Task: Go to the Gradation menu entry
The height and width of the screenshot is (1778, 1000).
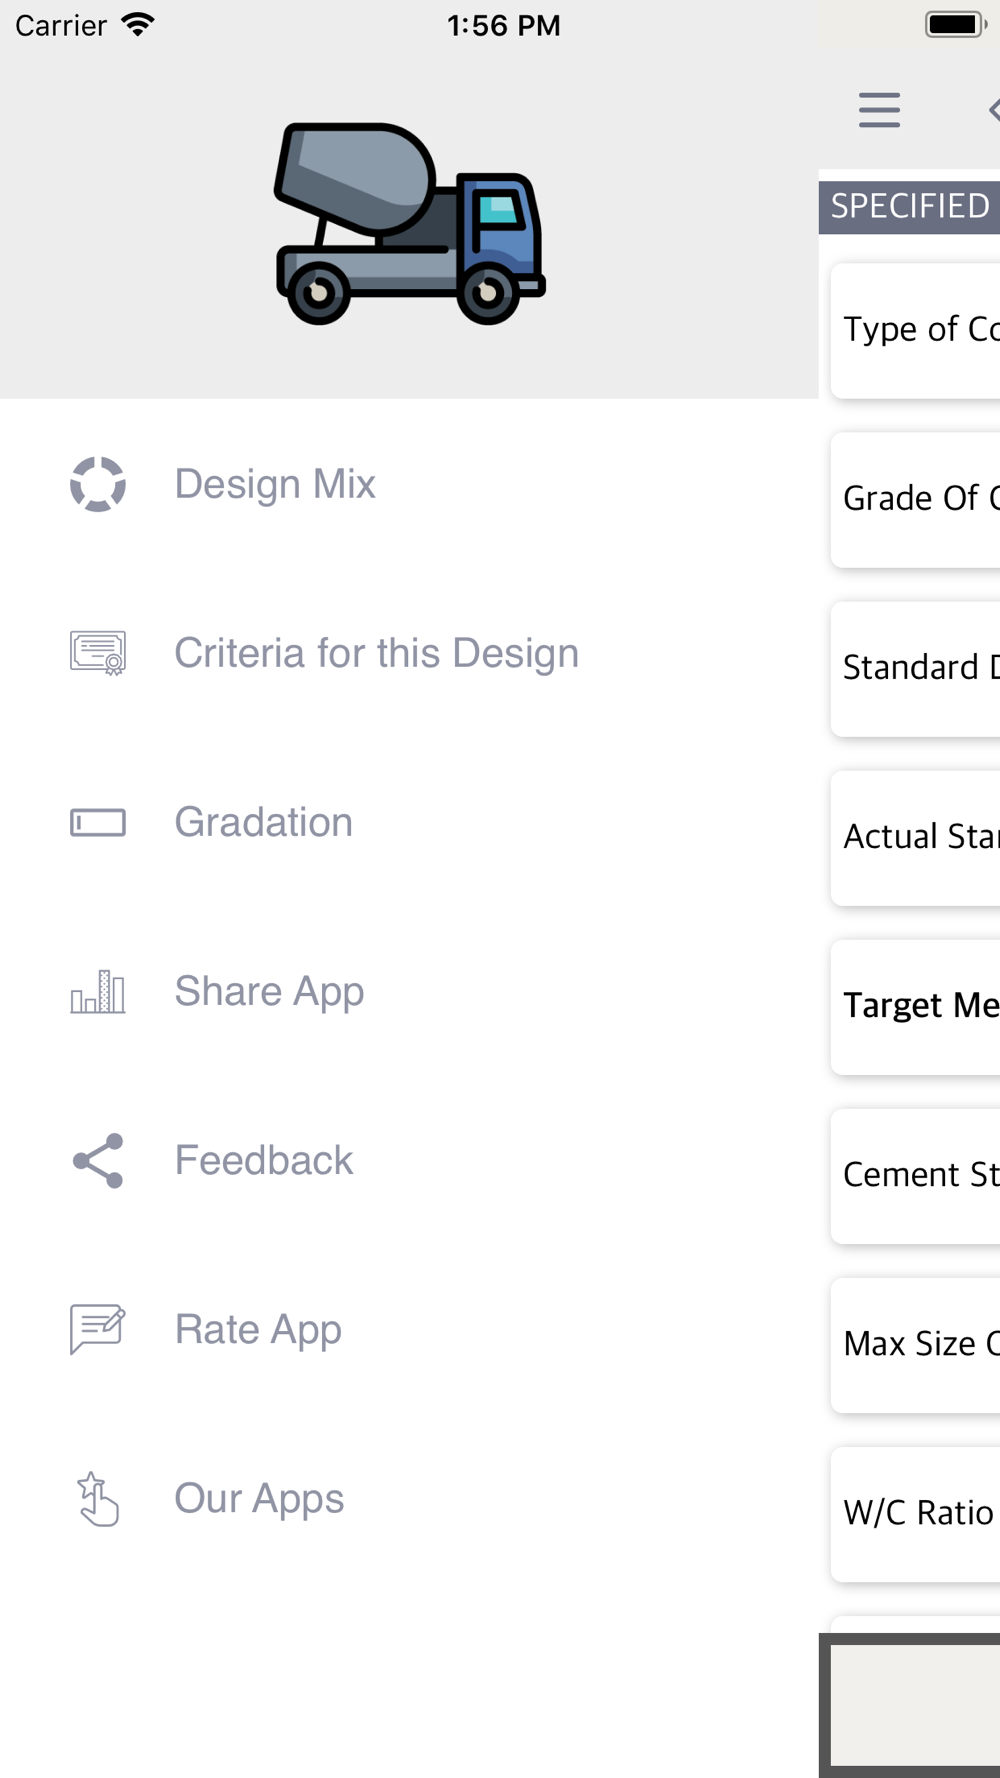Action: 263,822
